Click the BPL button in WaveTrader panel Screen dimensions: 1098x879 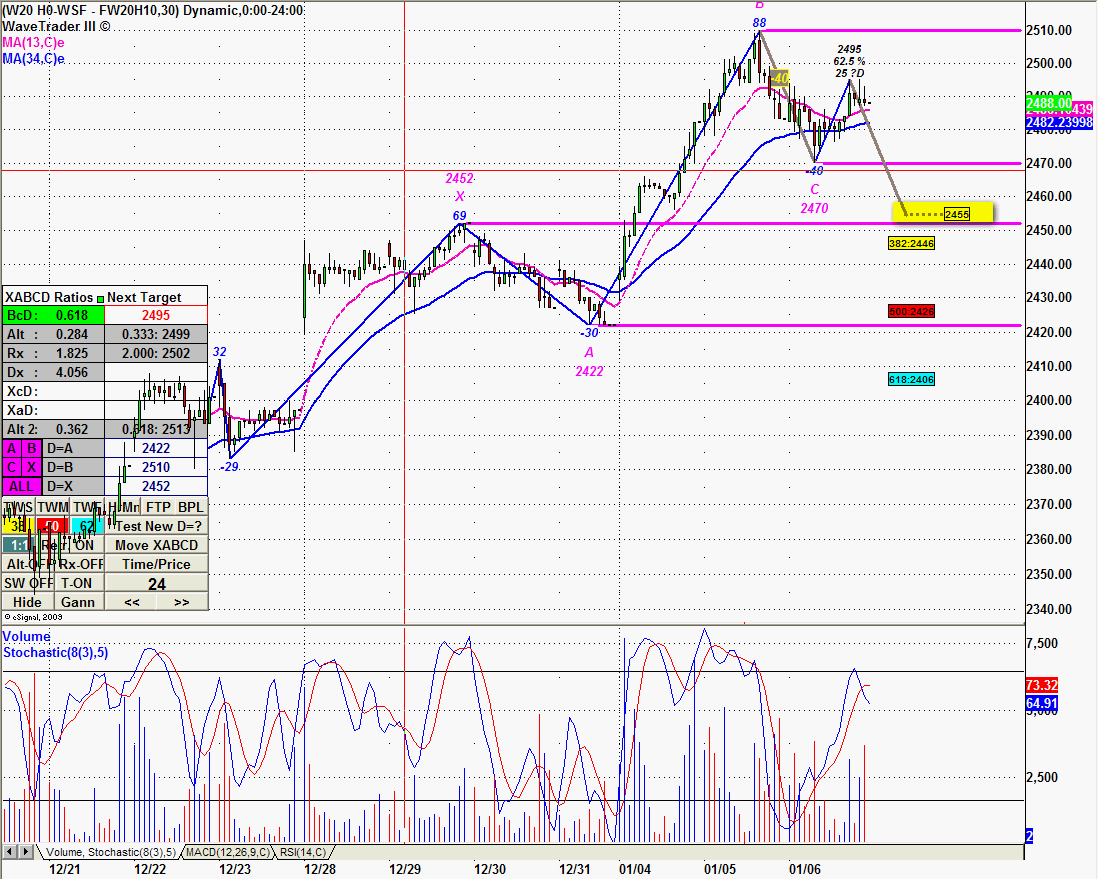coord(190,507)
